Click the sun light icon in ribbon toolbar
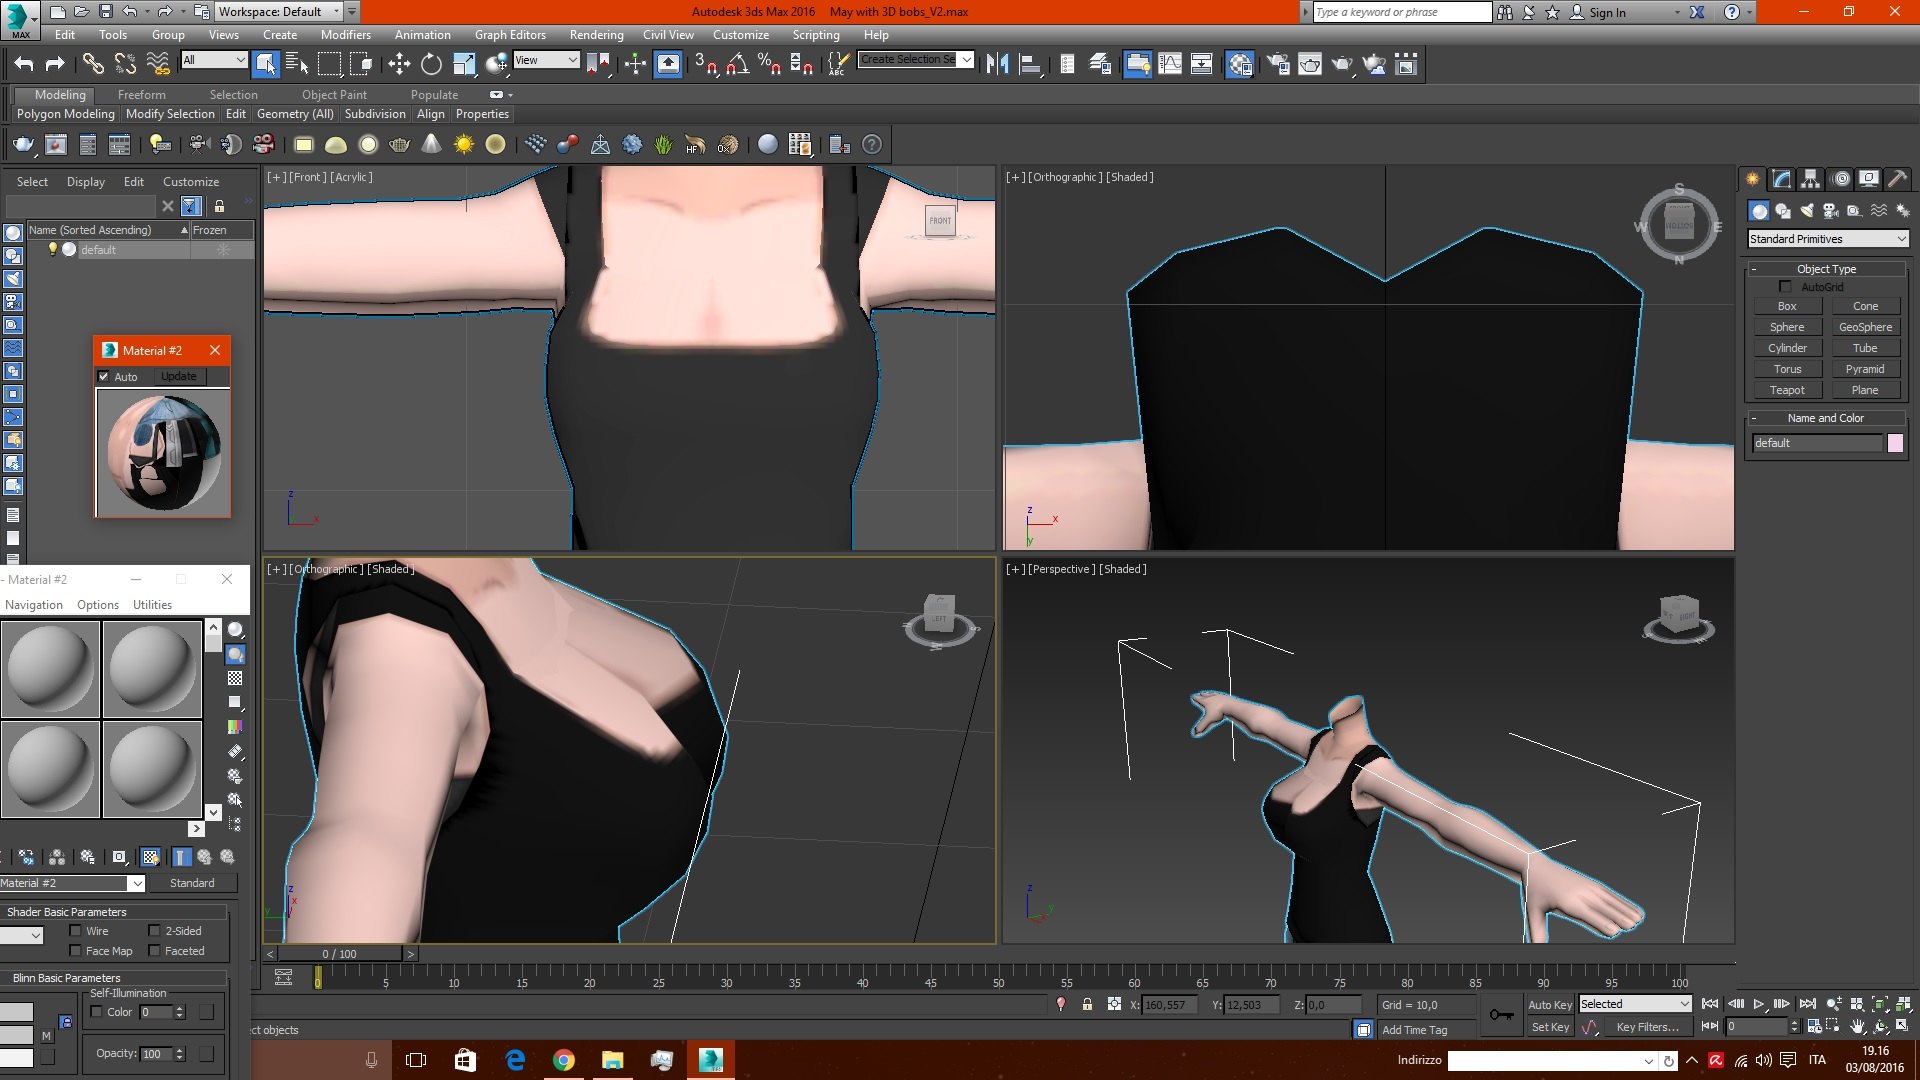Screen dimensions: 1920x1080 464,145
